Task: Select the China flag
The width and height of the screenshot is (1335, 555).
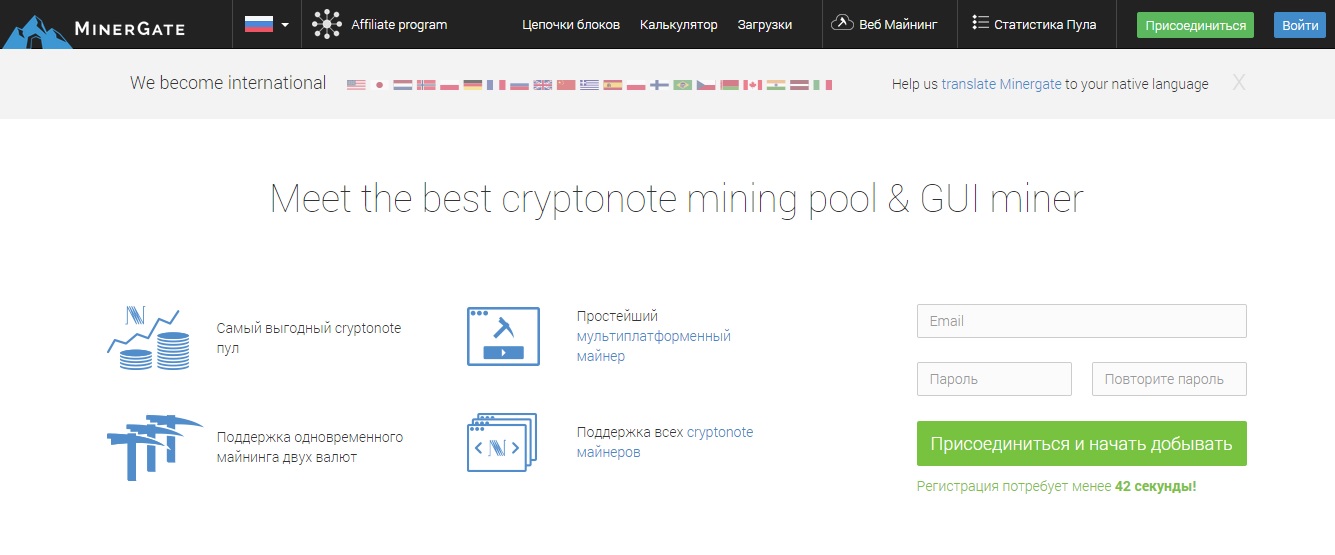Action: (x=566, y=85)
